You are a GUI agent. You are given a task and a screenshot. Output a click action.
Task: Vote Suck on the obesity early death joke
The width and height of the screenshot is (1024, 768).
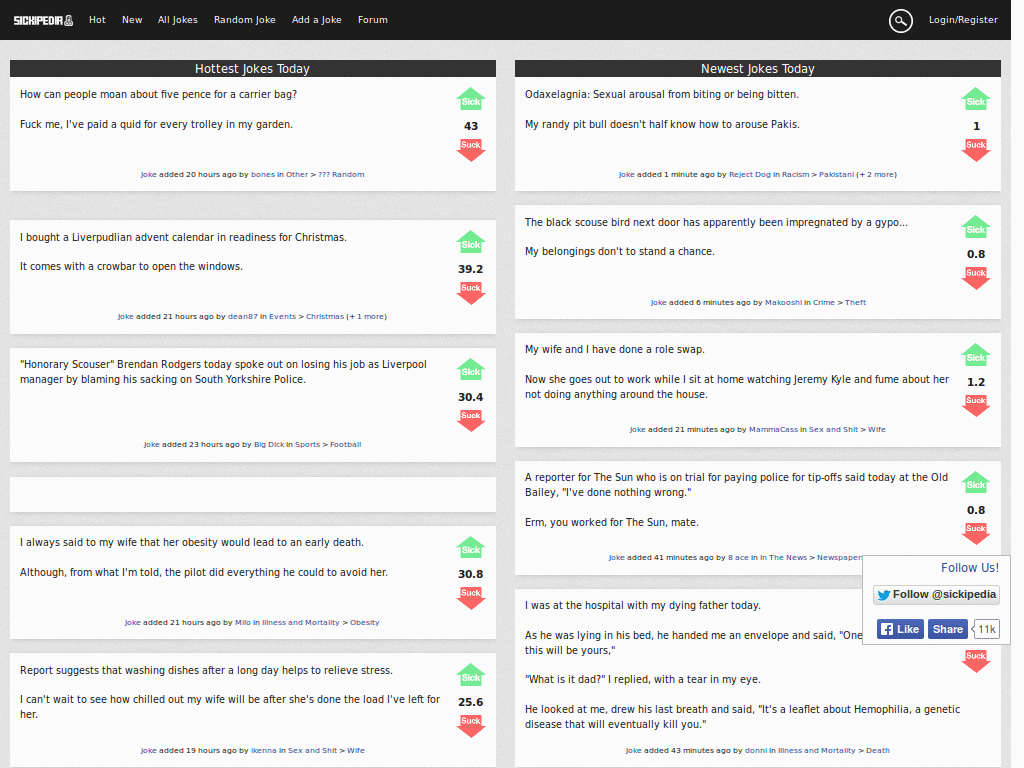pos(470,598)
